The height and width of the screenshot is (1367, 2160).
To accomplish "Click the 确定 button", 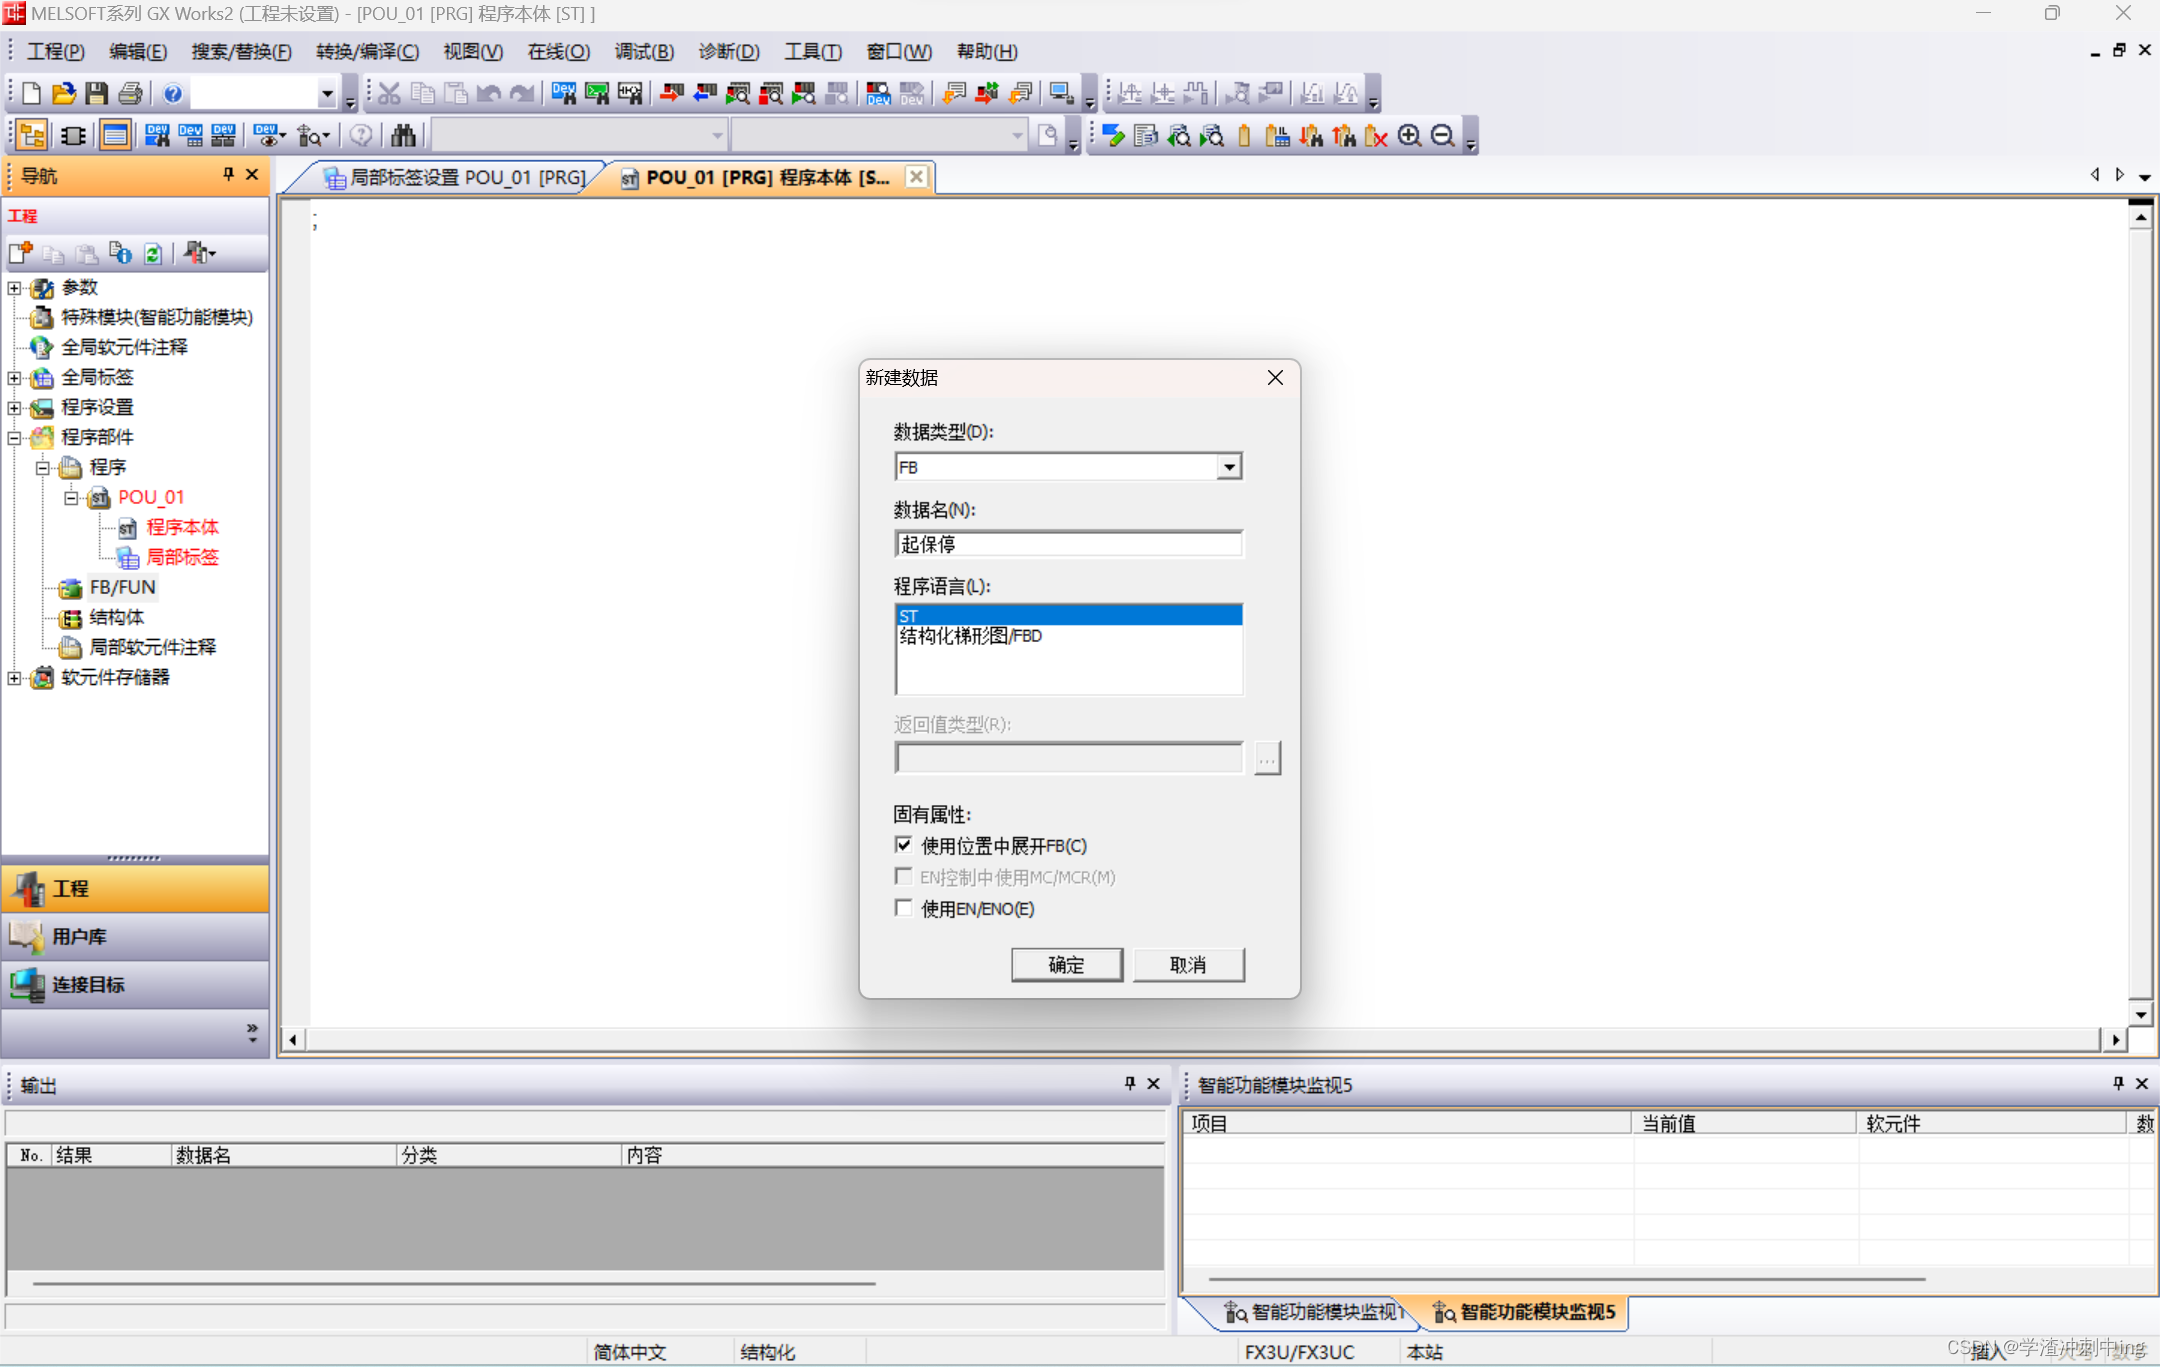I will point(1066,964).
